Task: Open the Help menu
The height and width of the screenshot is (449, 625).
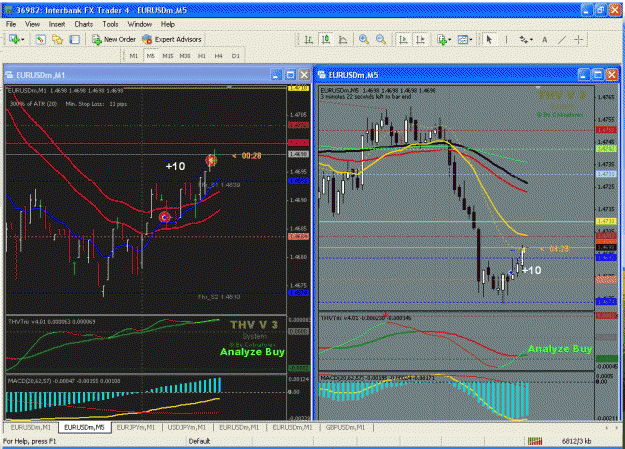Action: pos(168,24)
